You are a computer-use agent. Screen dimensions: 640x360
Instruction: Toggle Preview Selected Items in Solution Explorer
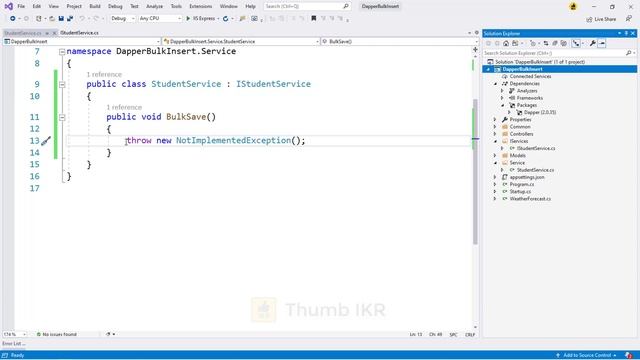pyautogui.click(x=602, y=43)
